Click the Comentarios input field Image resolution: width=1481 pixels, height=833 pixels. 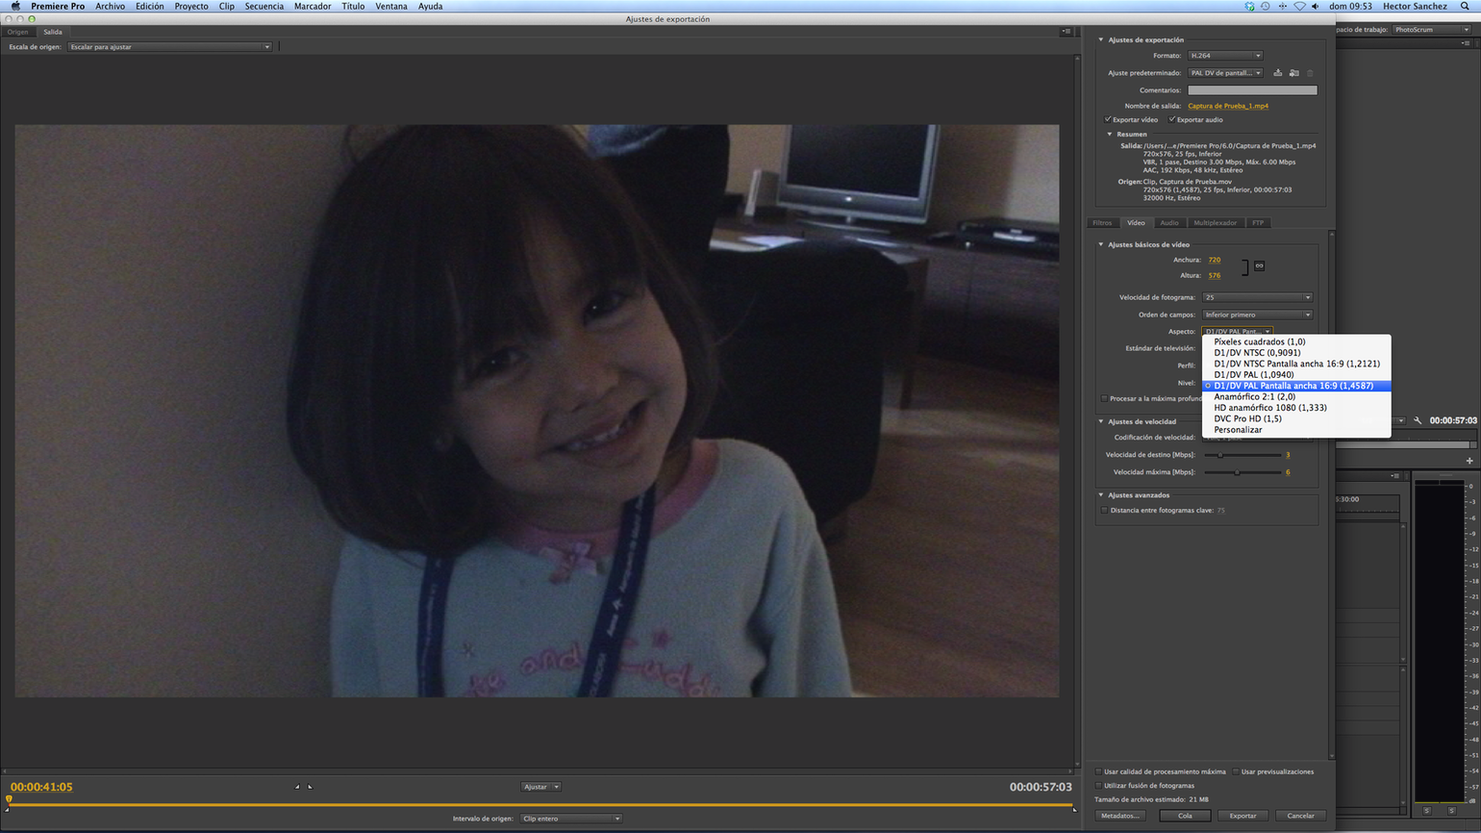tap(1252, 90)
